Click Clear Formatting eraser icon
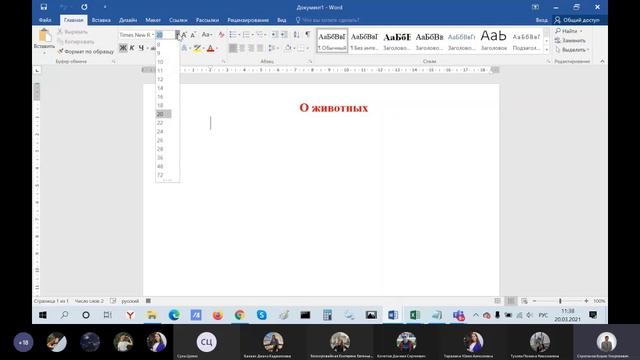Viewport: 640px width, 360px height. point(221,35)
